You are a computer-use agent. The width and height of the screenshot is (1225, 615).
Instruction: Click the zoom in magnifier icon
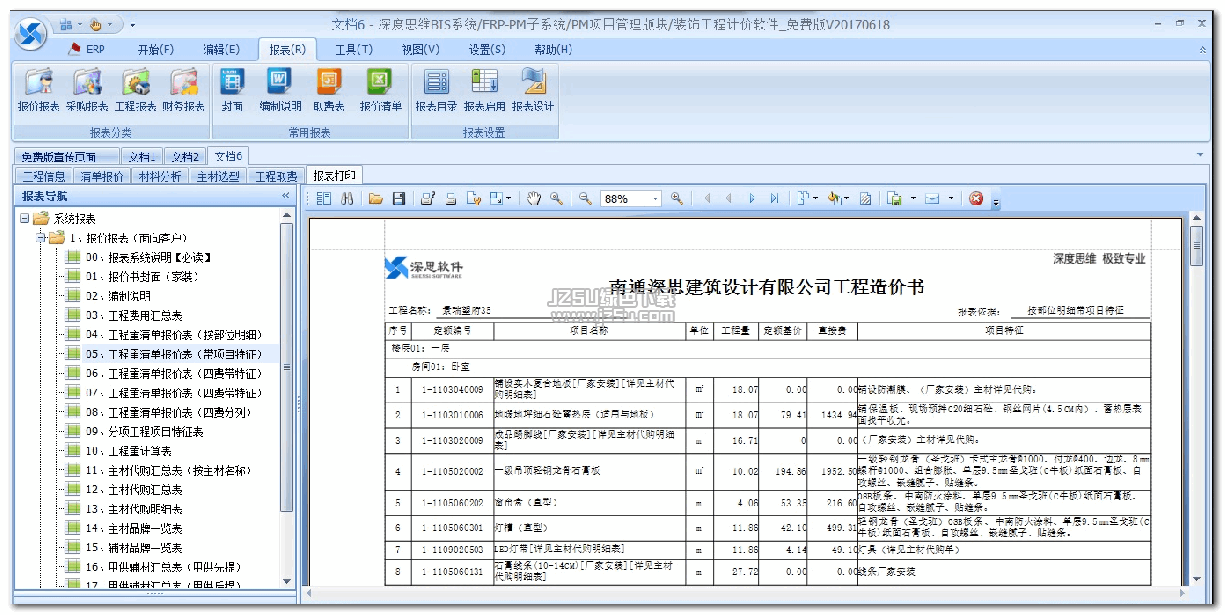click(677, 199)
